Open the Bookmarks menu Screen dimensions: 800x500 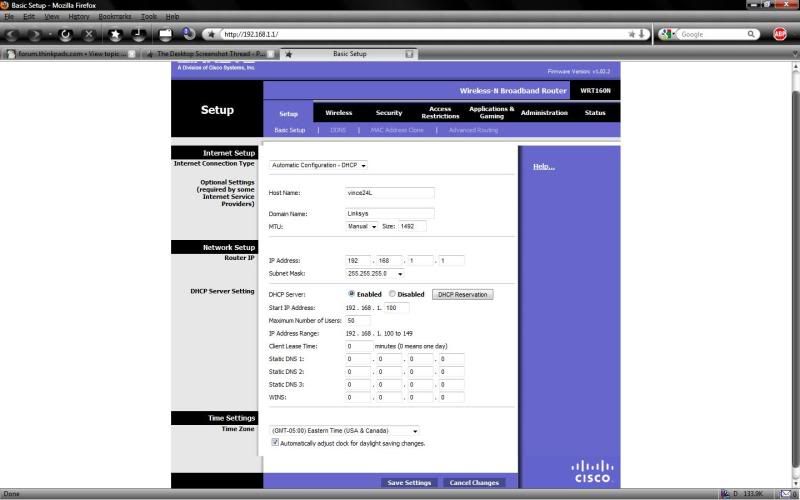115,16
